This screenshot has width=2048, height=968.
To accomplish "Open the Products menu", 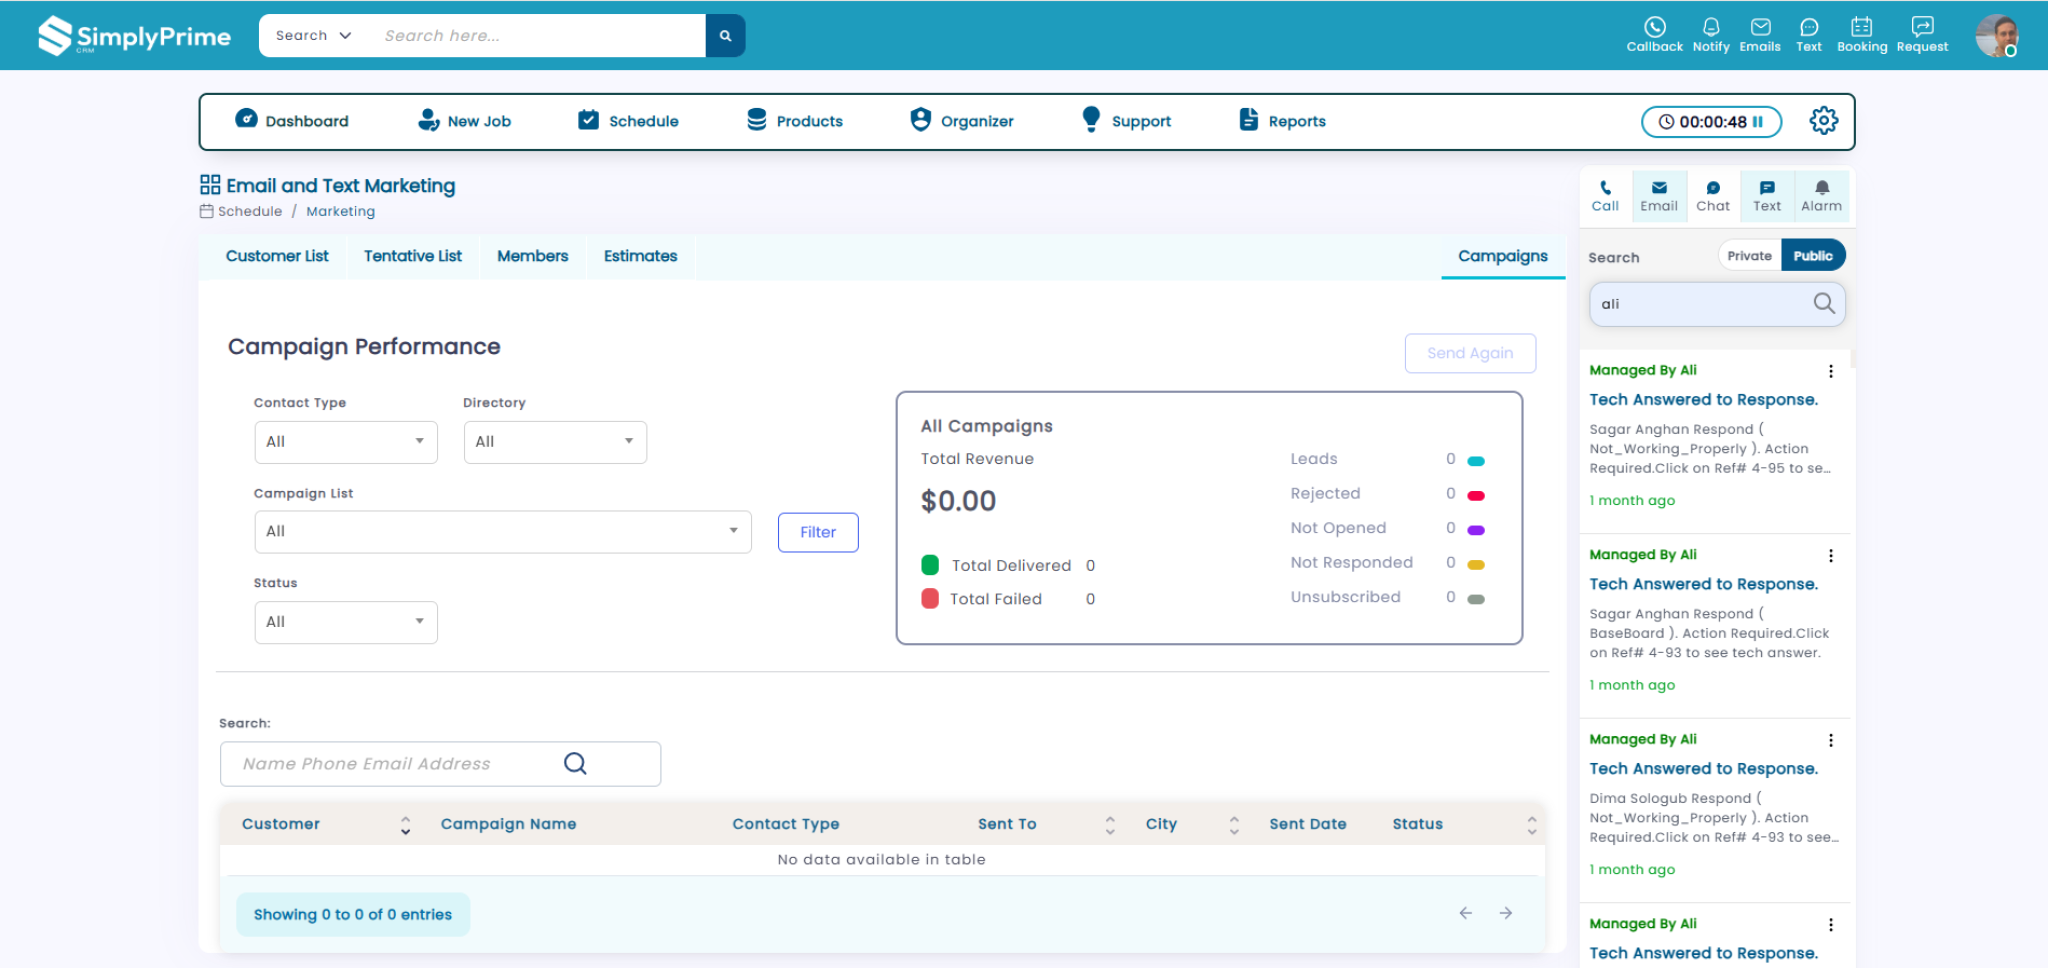I will click(795, 121).
